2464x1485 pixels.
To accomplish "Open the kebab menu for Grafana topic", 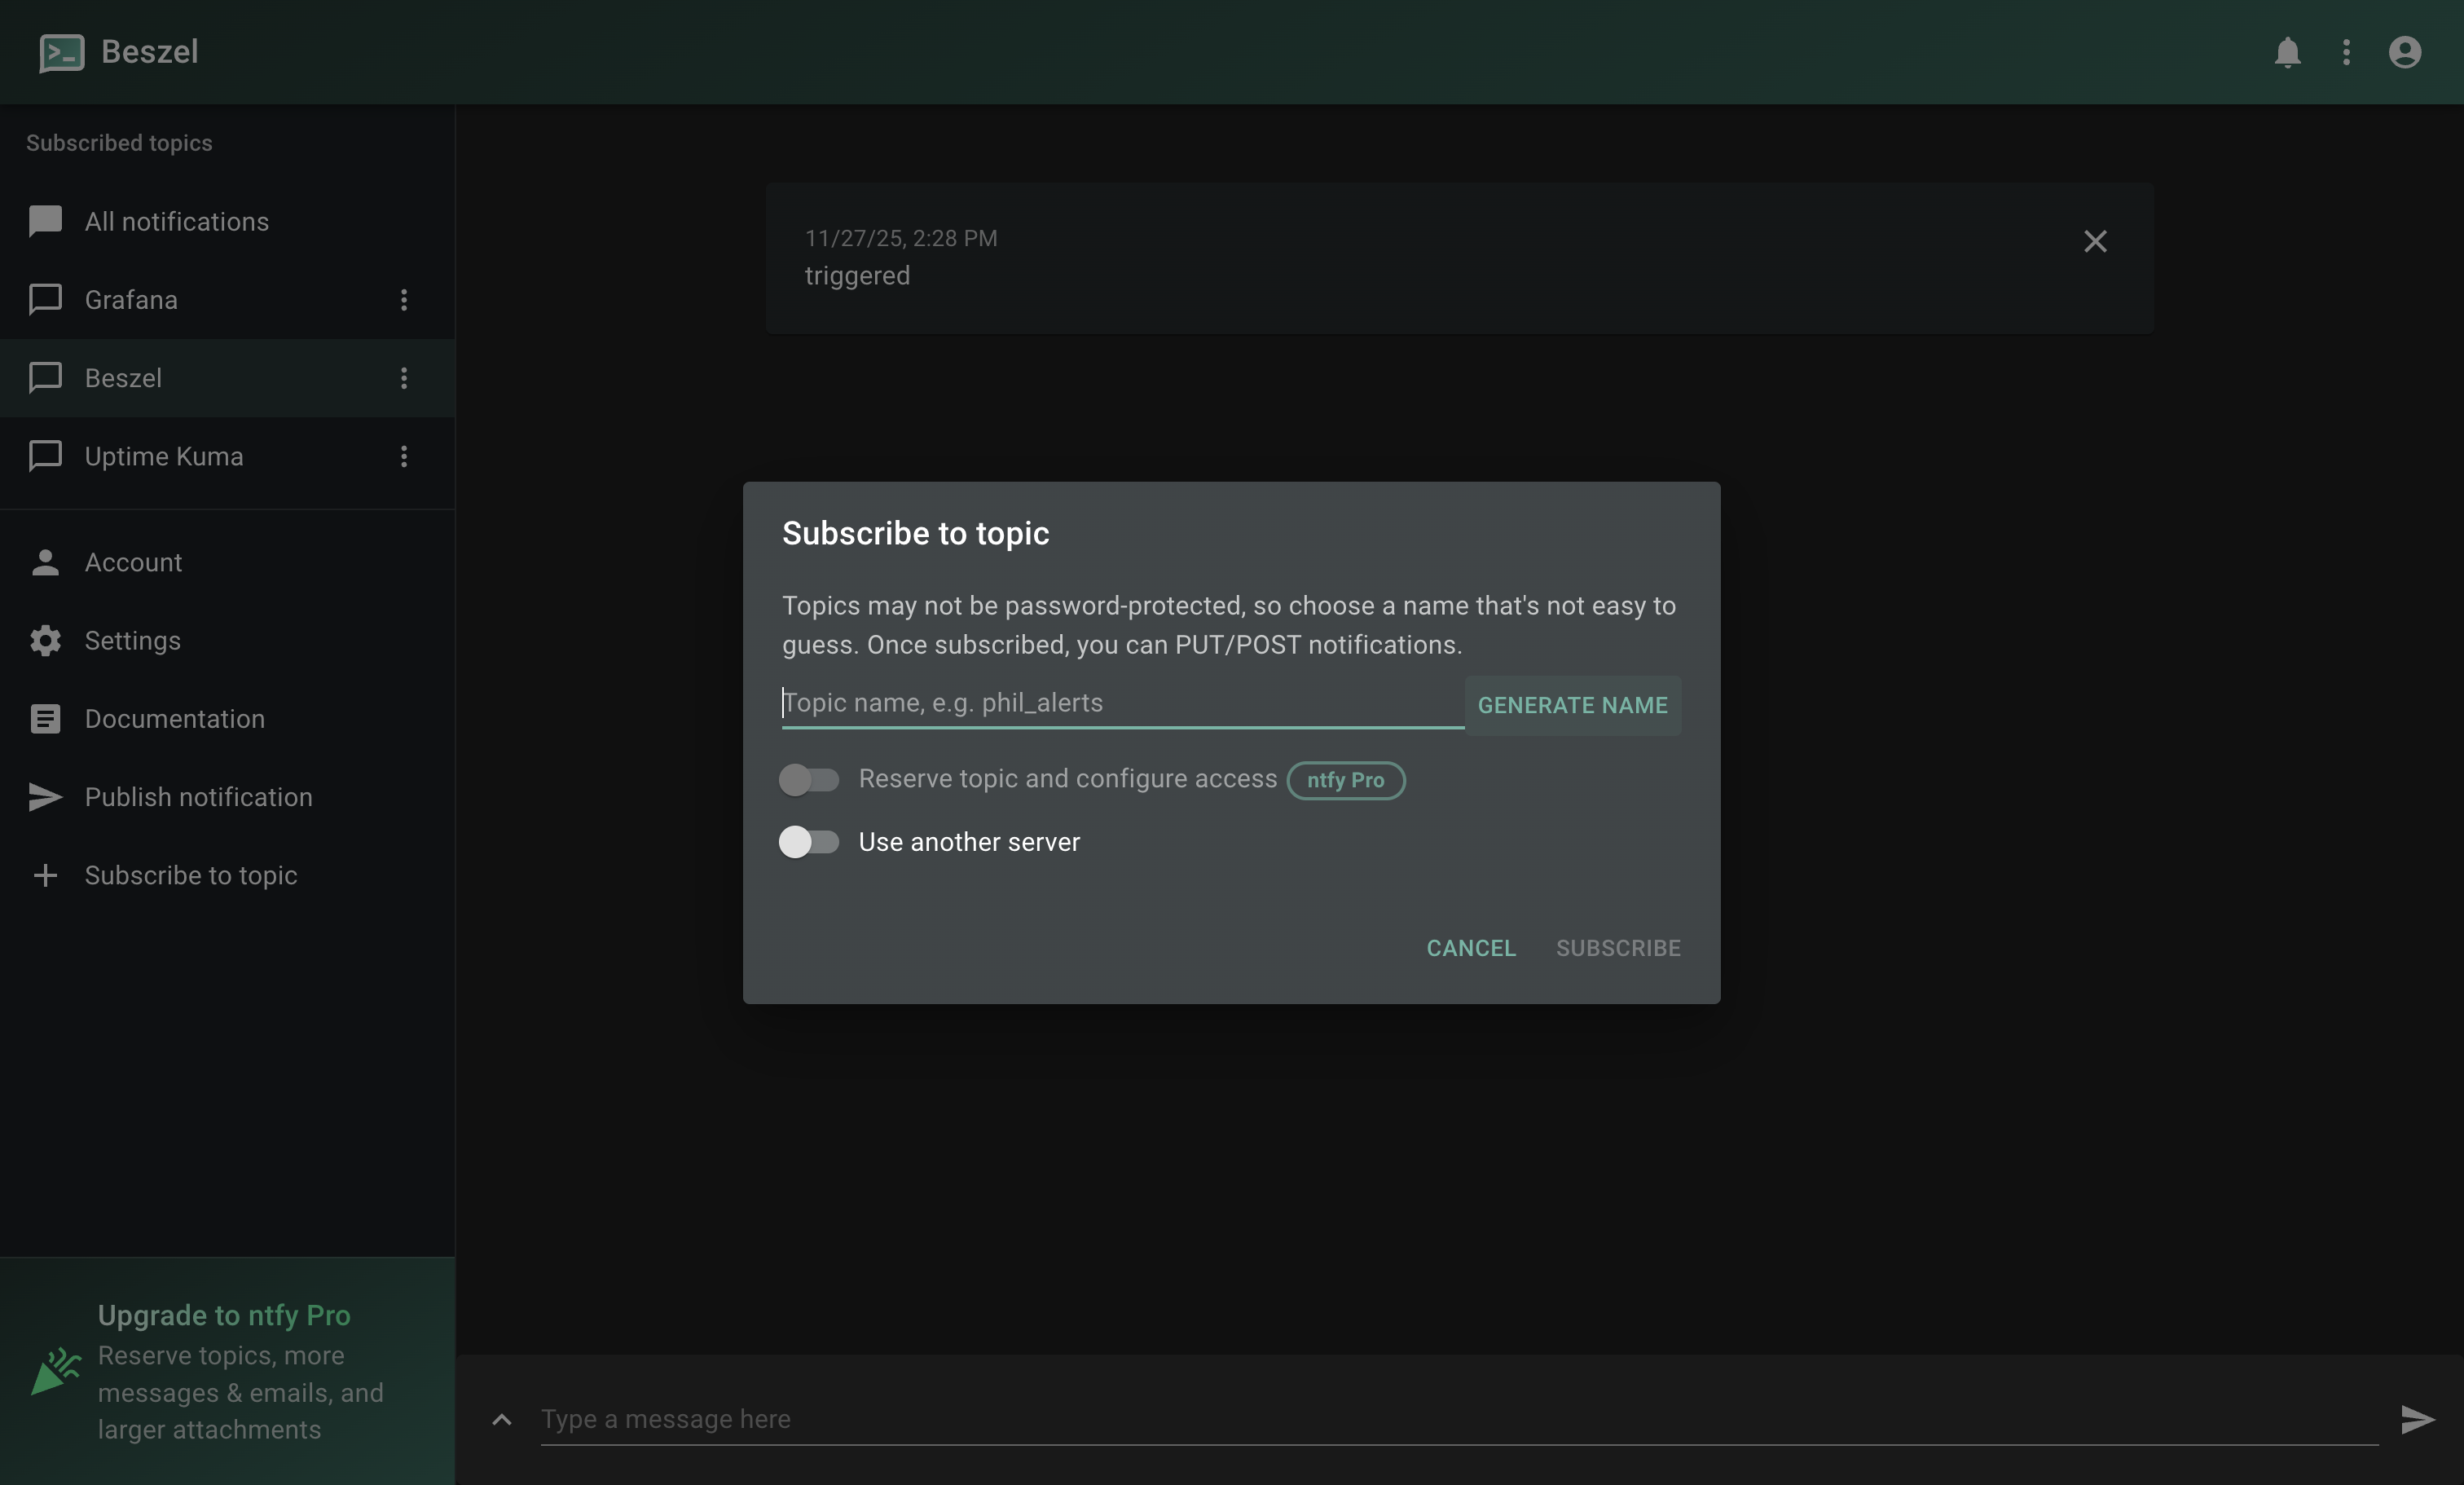I will [x=404, y=300].
